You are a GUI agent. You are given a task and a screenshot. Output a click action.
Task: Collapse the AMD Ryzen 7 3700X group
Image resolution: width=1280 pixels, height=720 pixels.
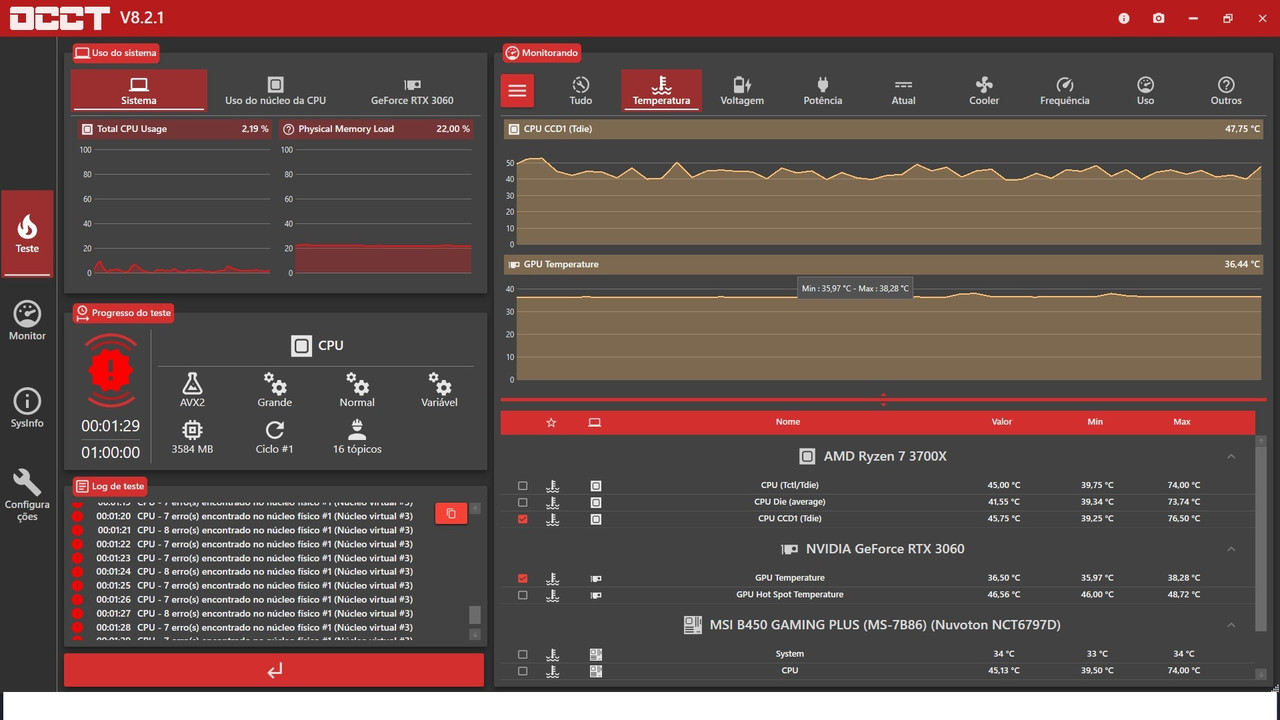(1231, 456)
